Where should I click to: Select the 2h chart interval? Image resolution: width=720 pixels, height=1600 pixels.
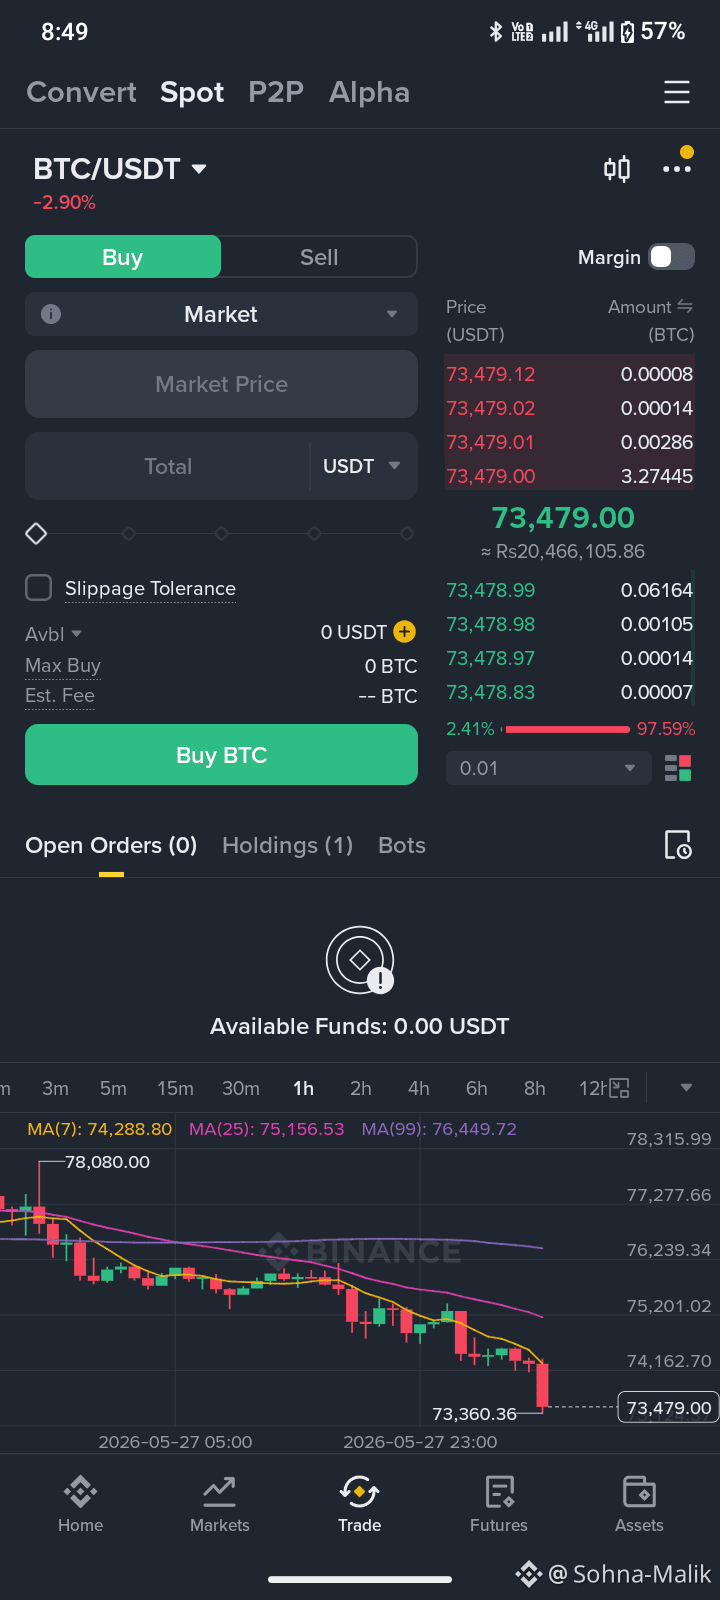(x=361, y=1088)
